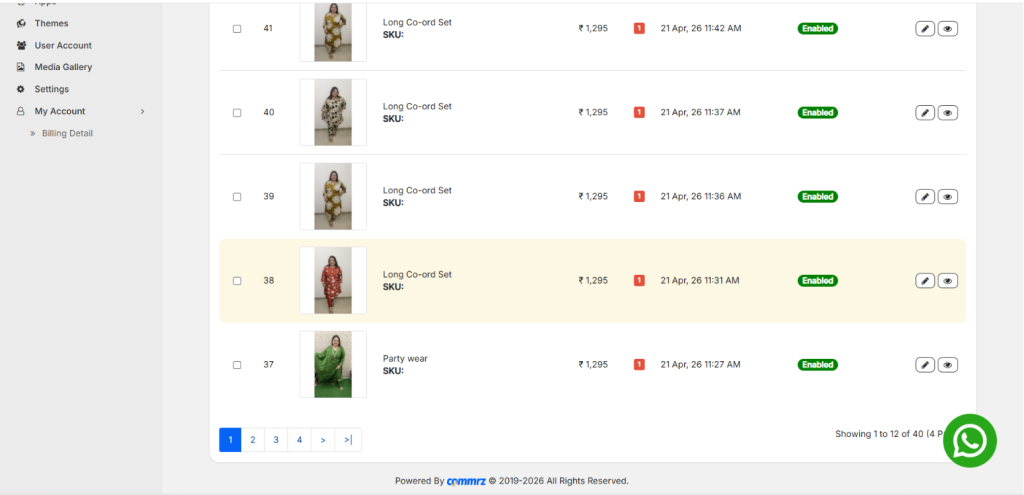1024x495 pixels.
Task: Click the edit pencil for product 37
Action: click(925, 364)
